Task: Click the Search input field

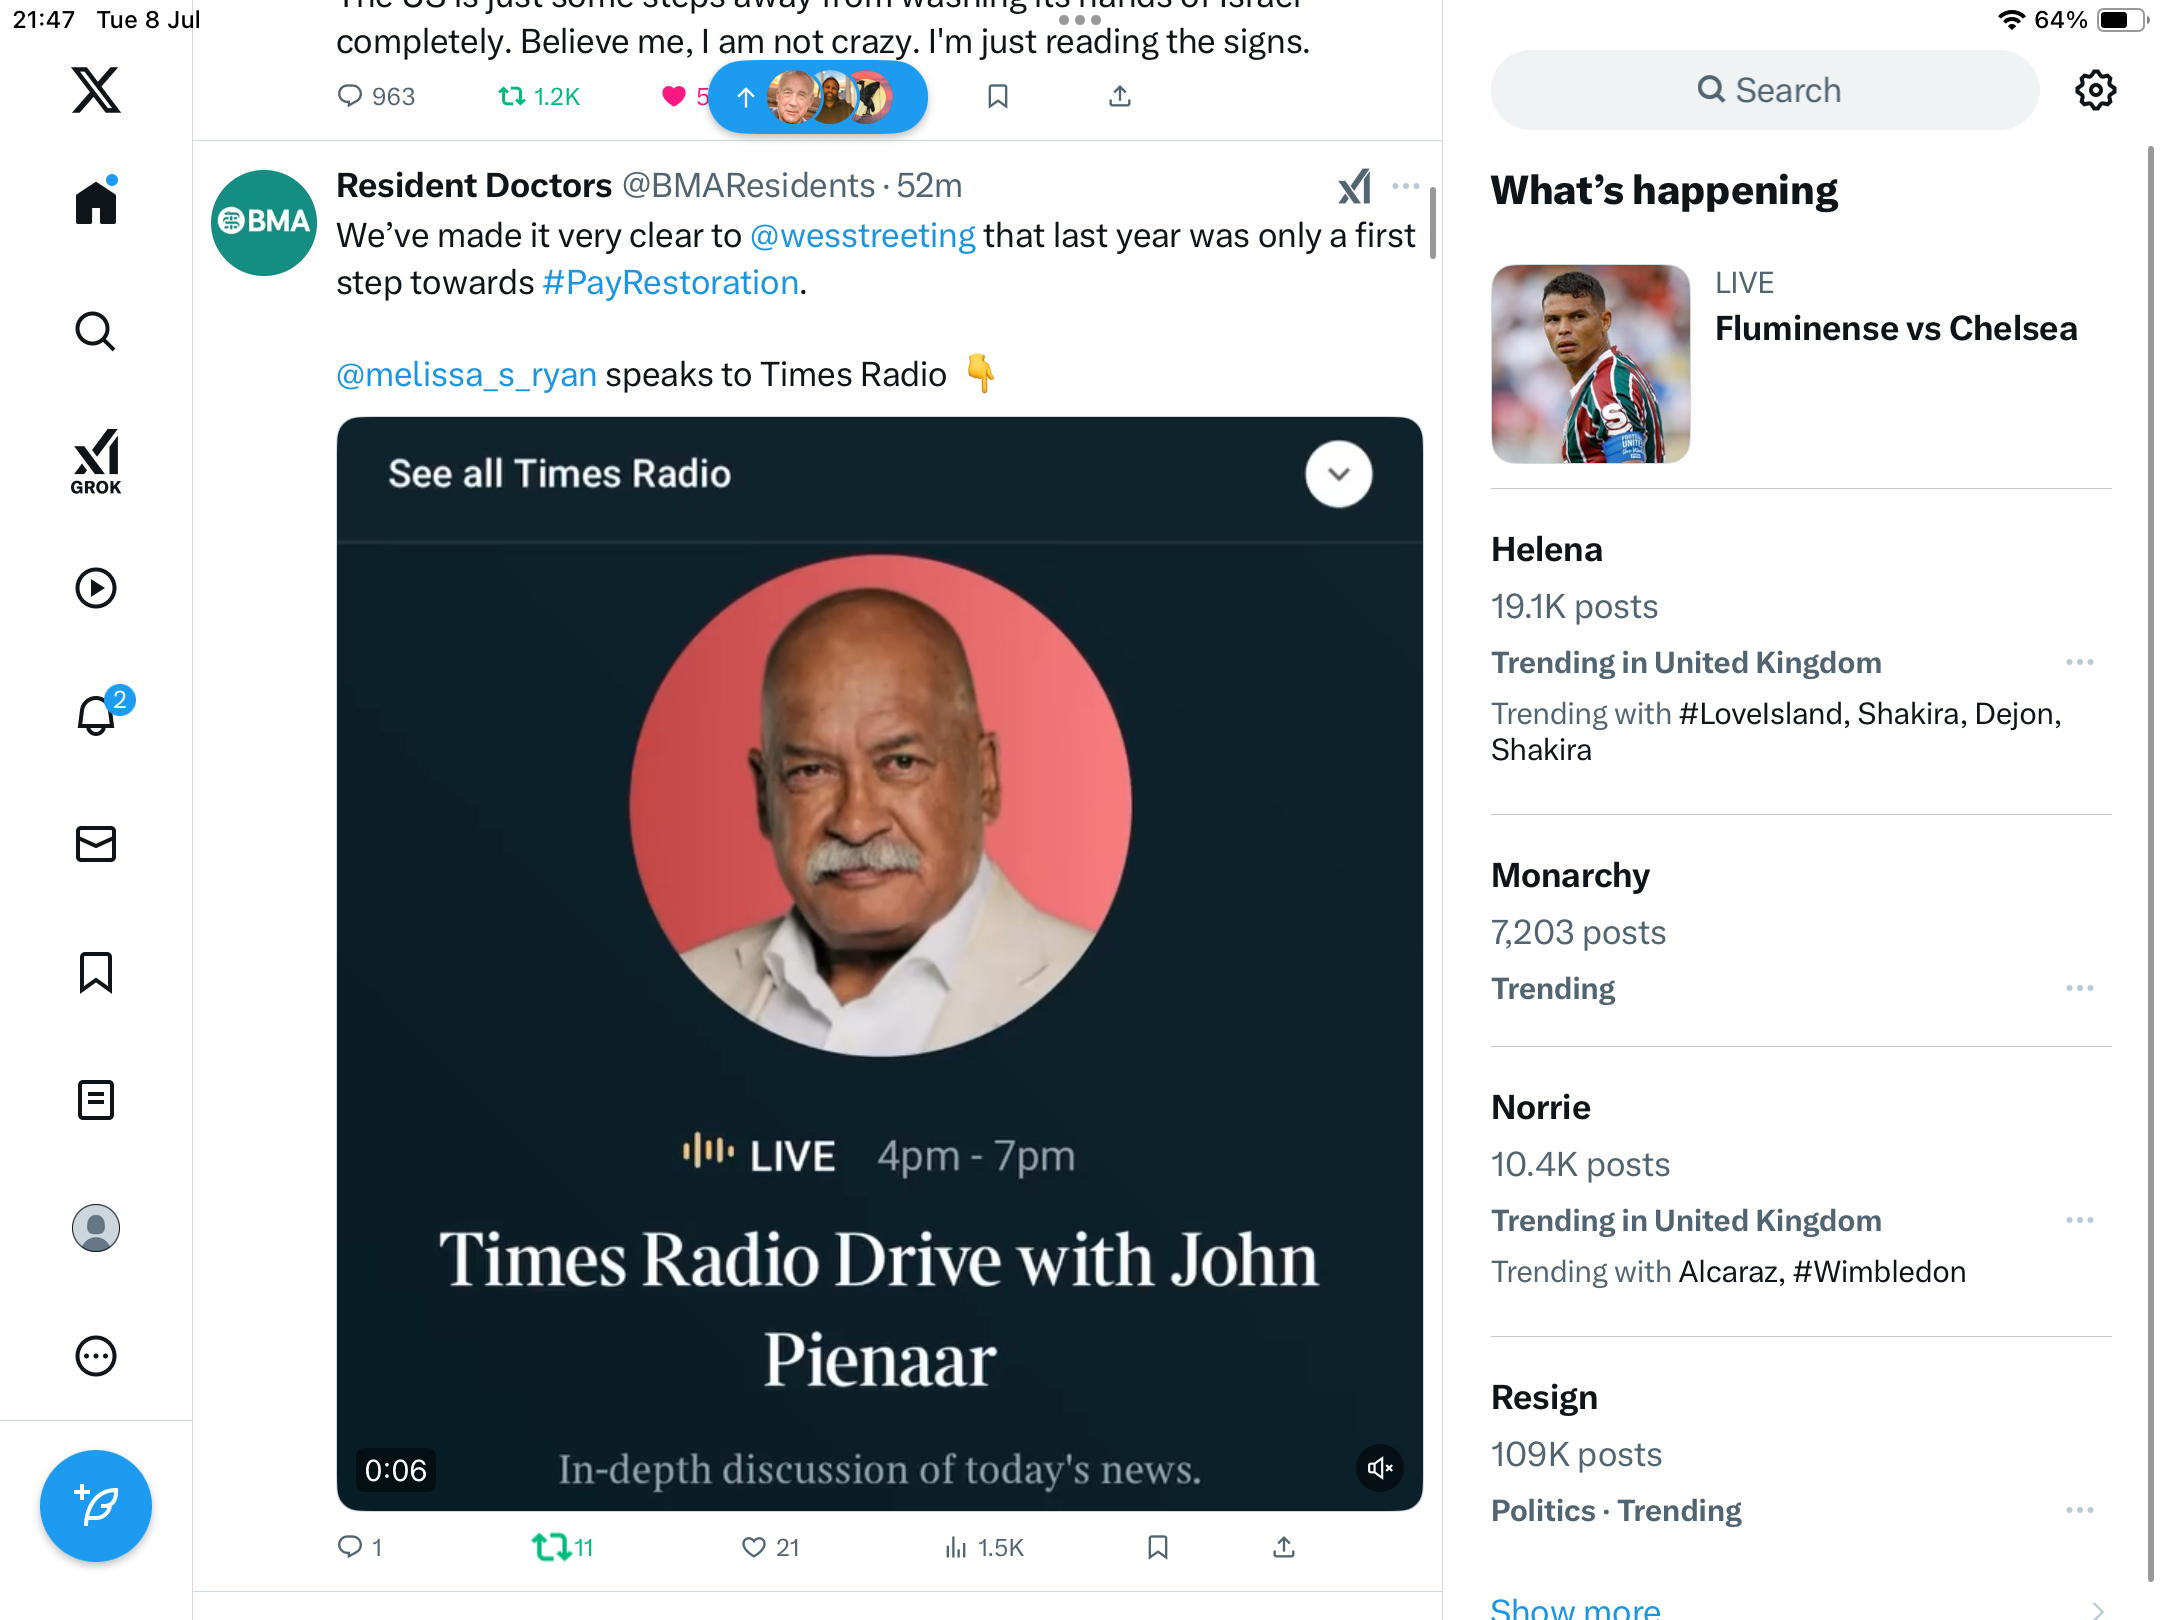Action: [x=1764, y=90]
